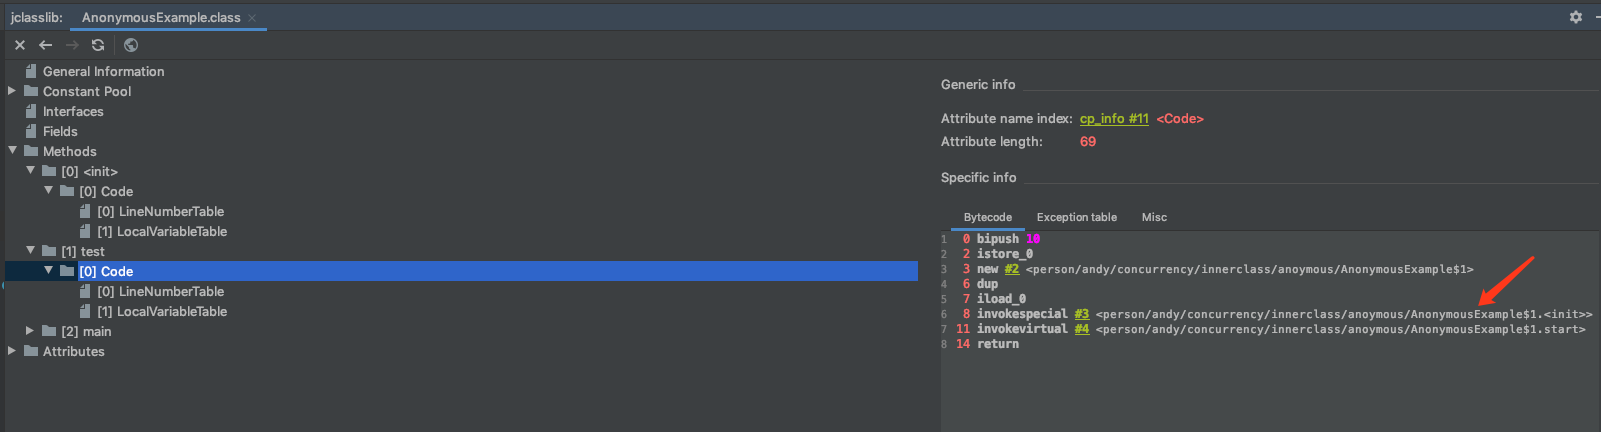Click the forward arrow navigation icon
This screenshot has height=432, width=1601.
72,45
